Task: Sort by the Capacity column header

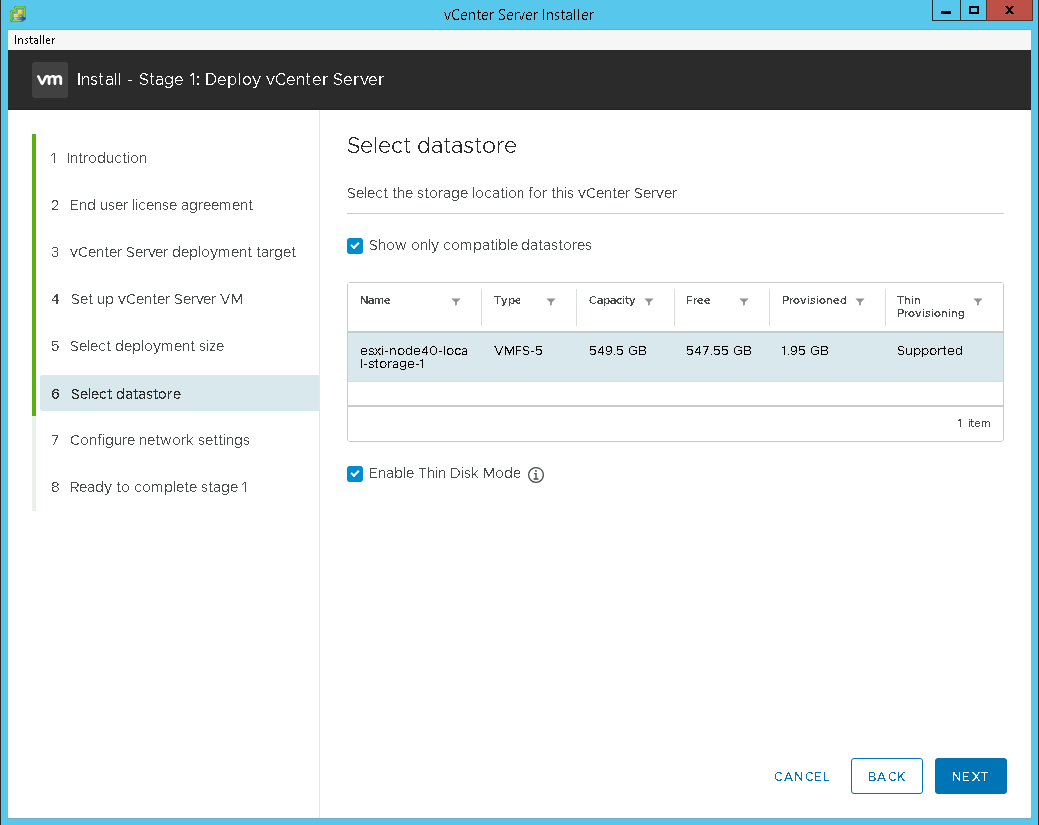Action: click(x=612, y=301)
